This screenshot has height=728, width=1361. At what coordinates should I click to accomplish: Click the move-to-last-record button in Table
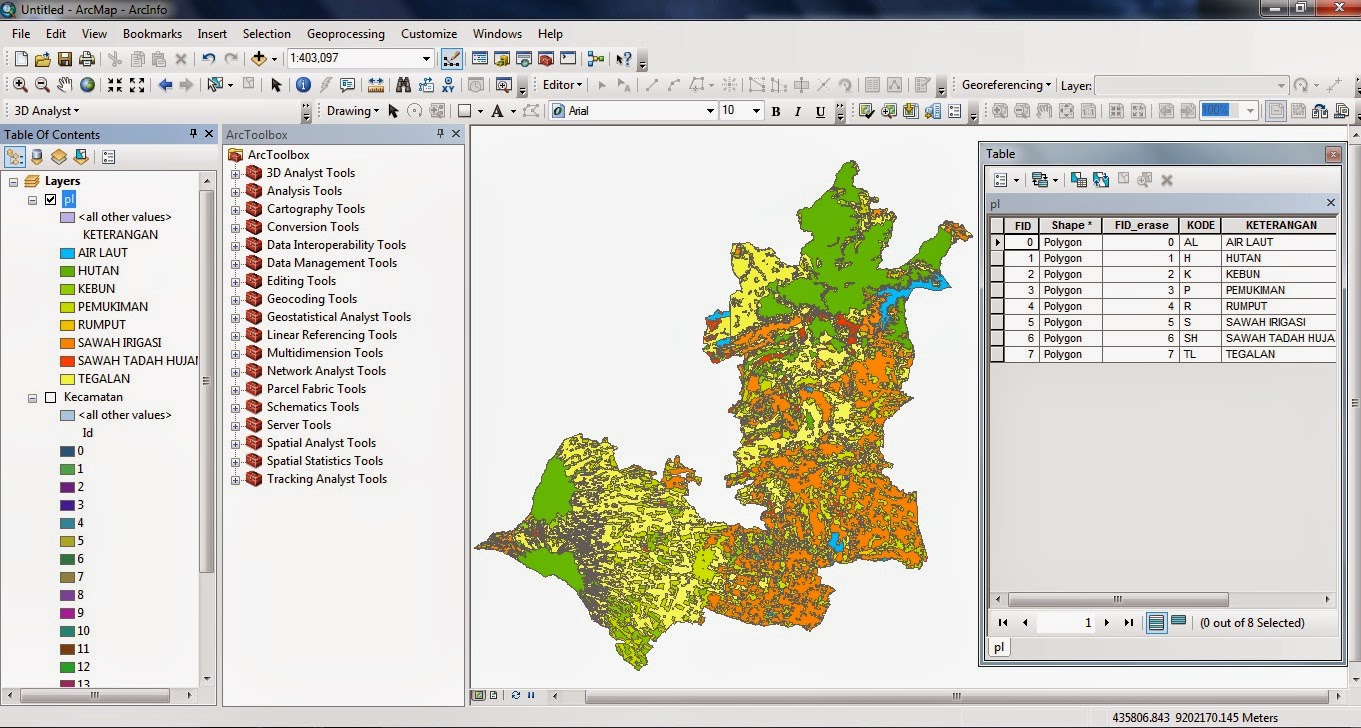point(1130,622)
